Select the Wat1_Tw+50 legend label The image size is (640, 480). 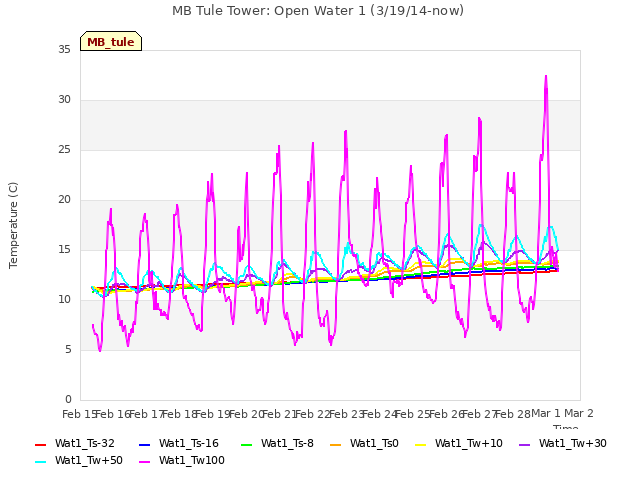point(89,461)
